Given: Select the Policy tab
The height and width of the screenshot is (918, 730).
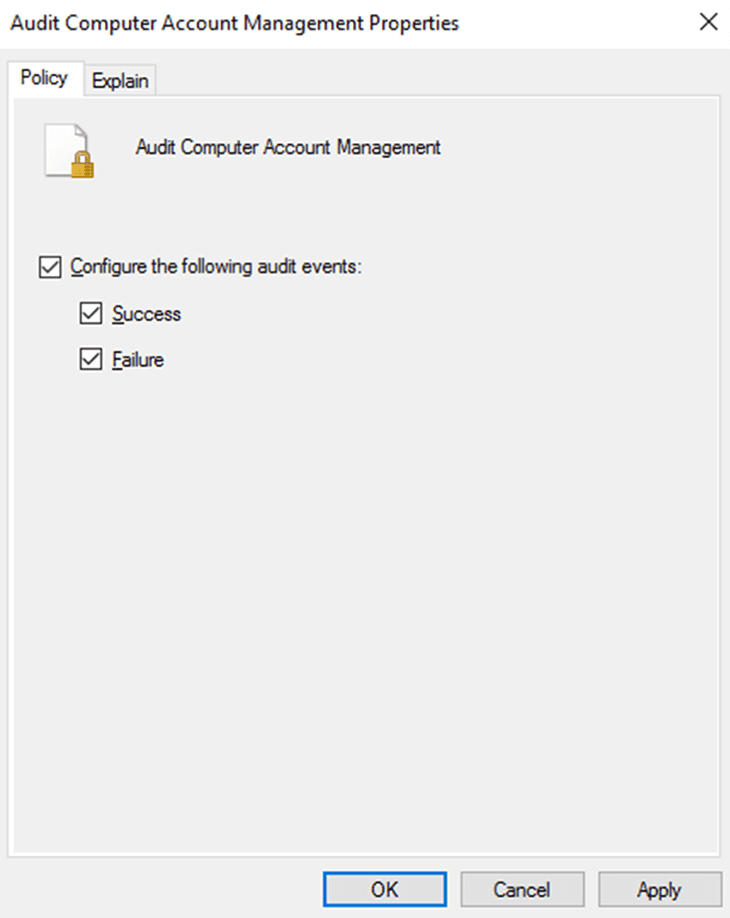Looking at the screenshot, I should tap(44, 80).
